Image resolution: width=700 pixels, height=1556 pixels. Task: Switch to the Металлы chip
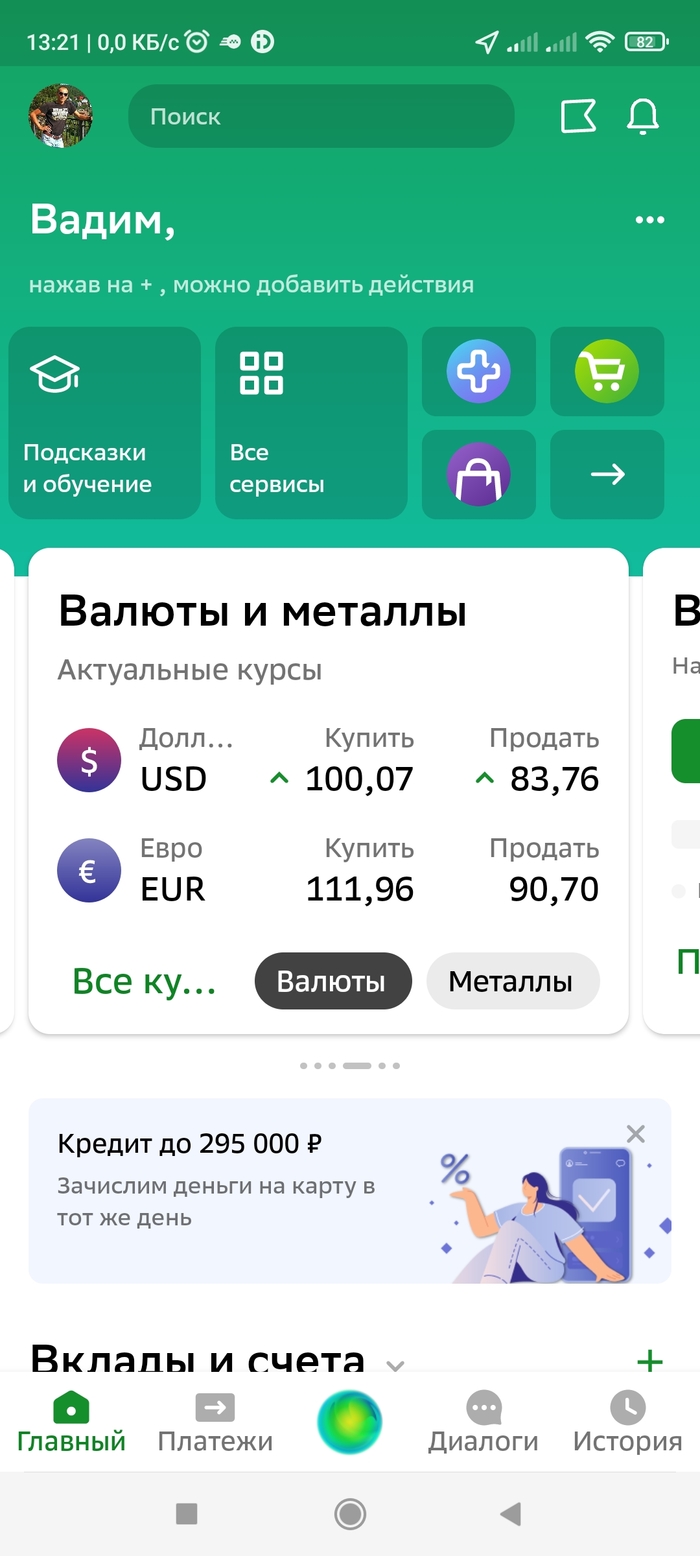[512, 981]
